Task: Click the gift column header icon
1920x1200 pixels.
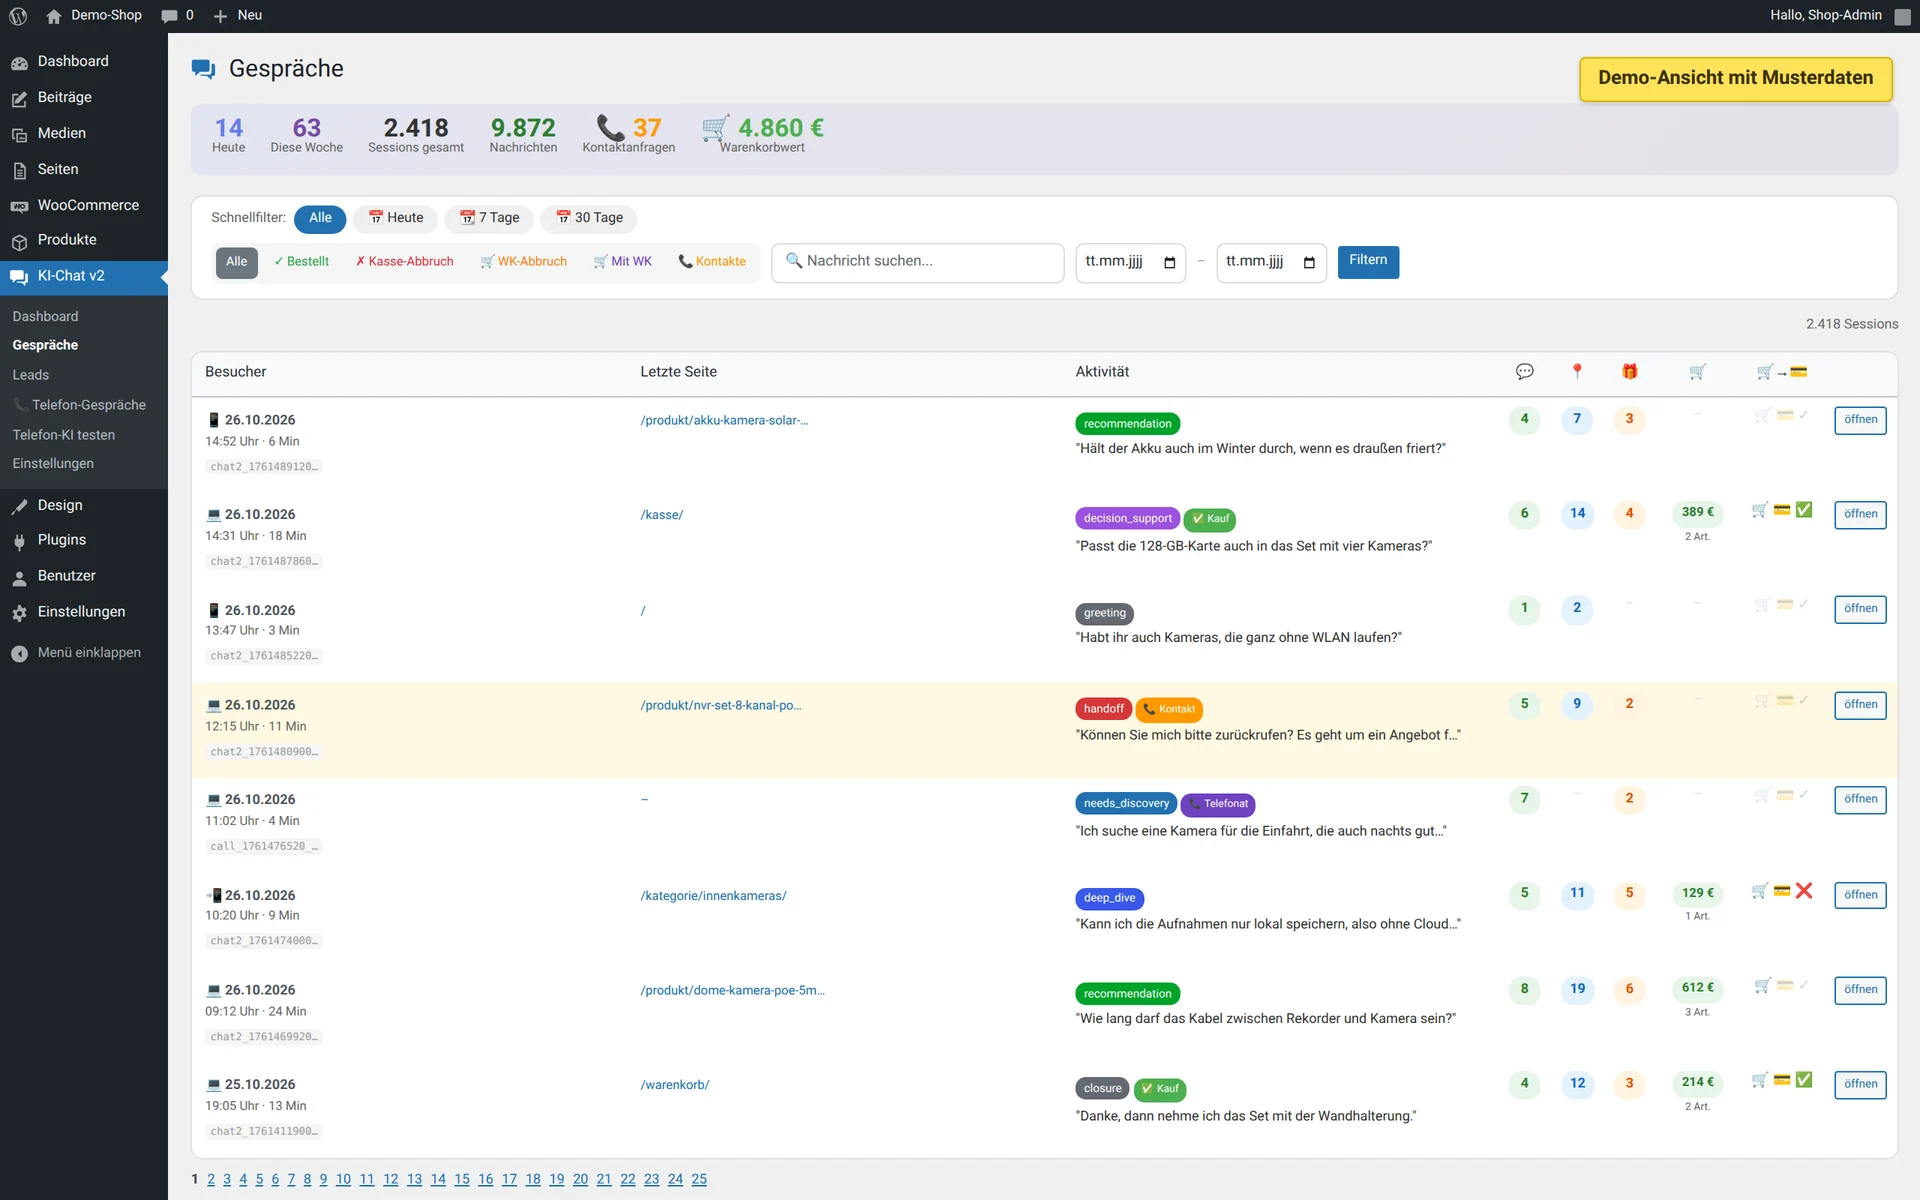Action: coord(1629,372)
